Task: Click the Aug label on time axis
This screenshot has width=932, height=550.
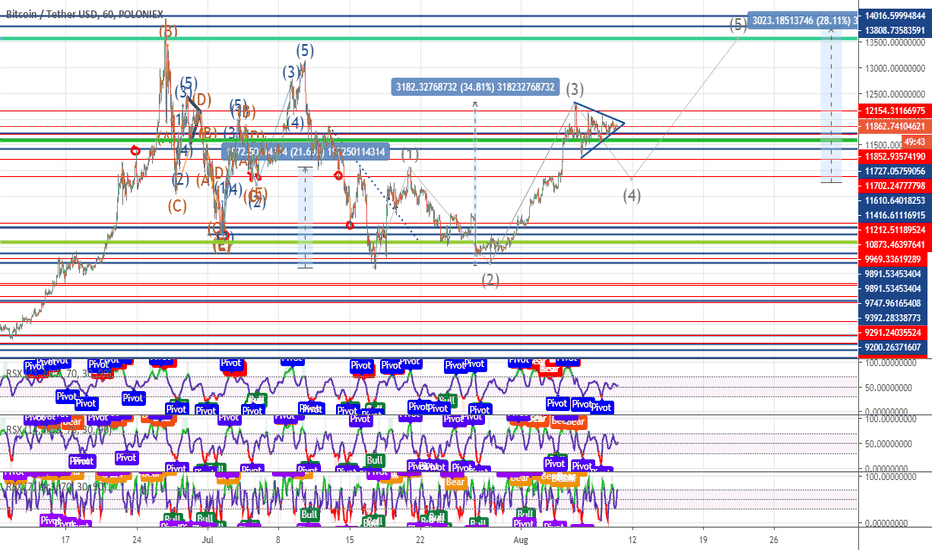Action: click(521, 540)
